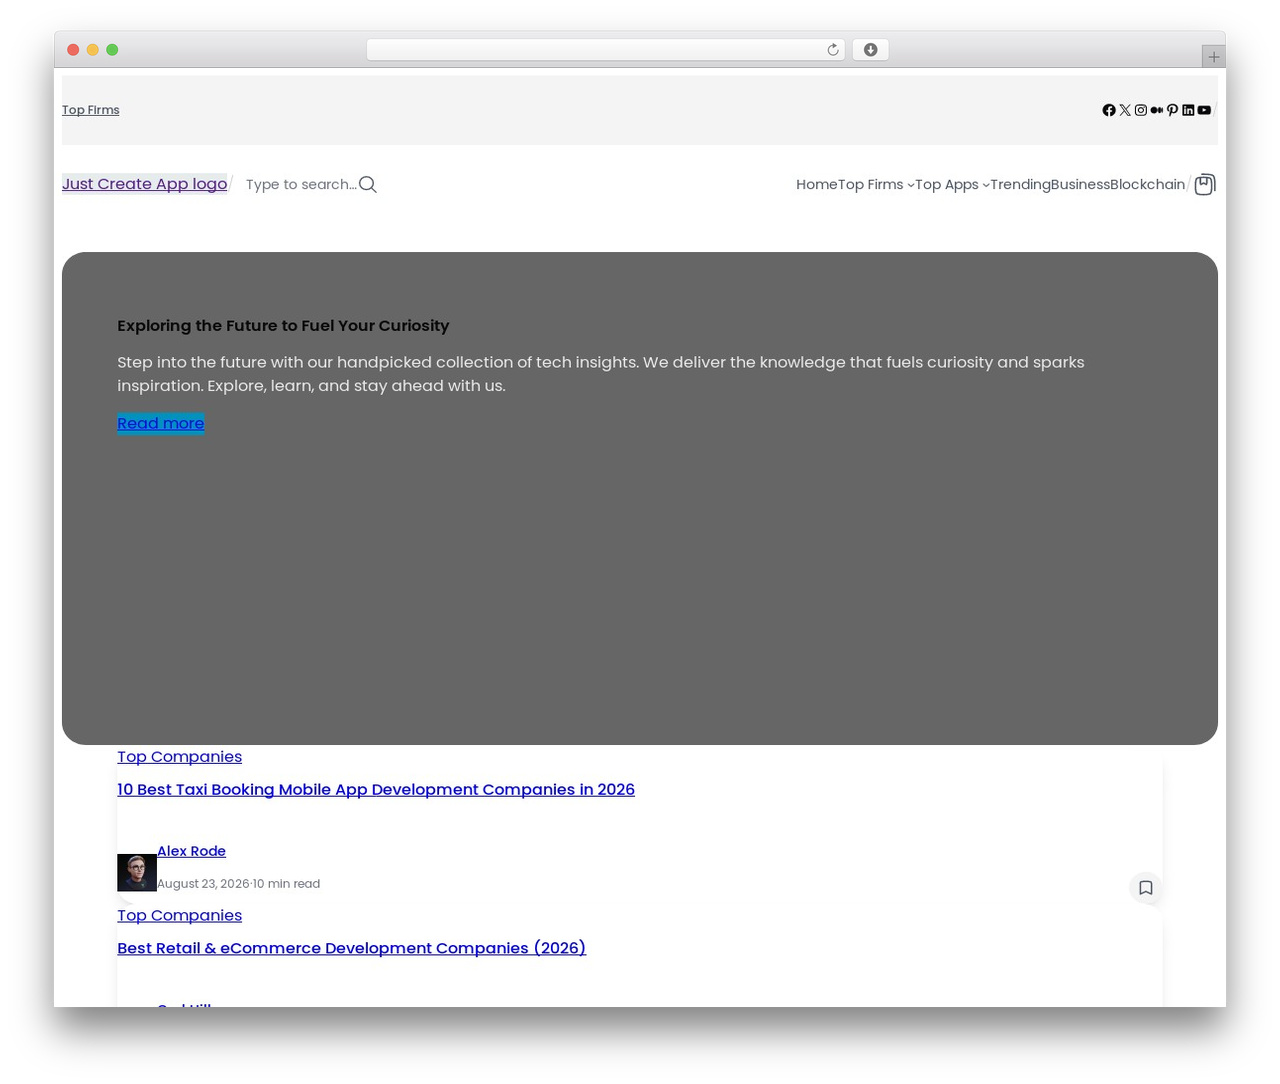Bookmark the Taxi Booking article
Screen dimensions: 1280x1084
pos(1146,887)
